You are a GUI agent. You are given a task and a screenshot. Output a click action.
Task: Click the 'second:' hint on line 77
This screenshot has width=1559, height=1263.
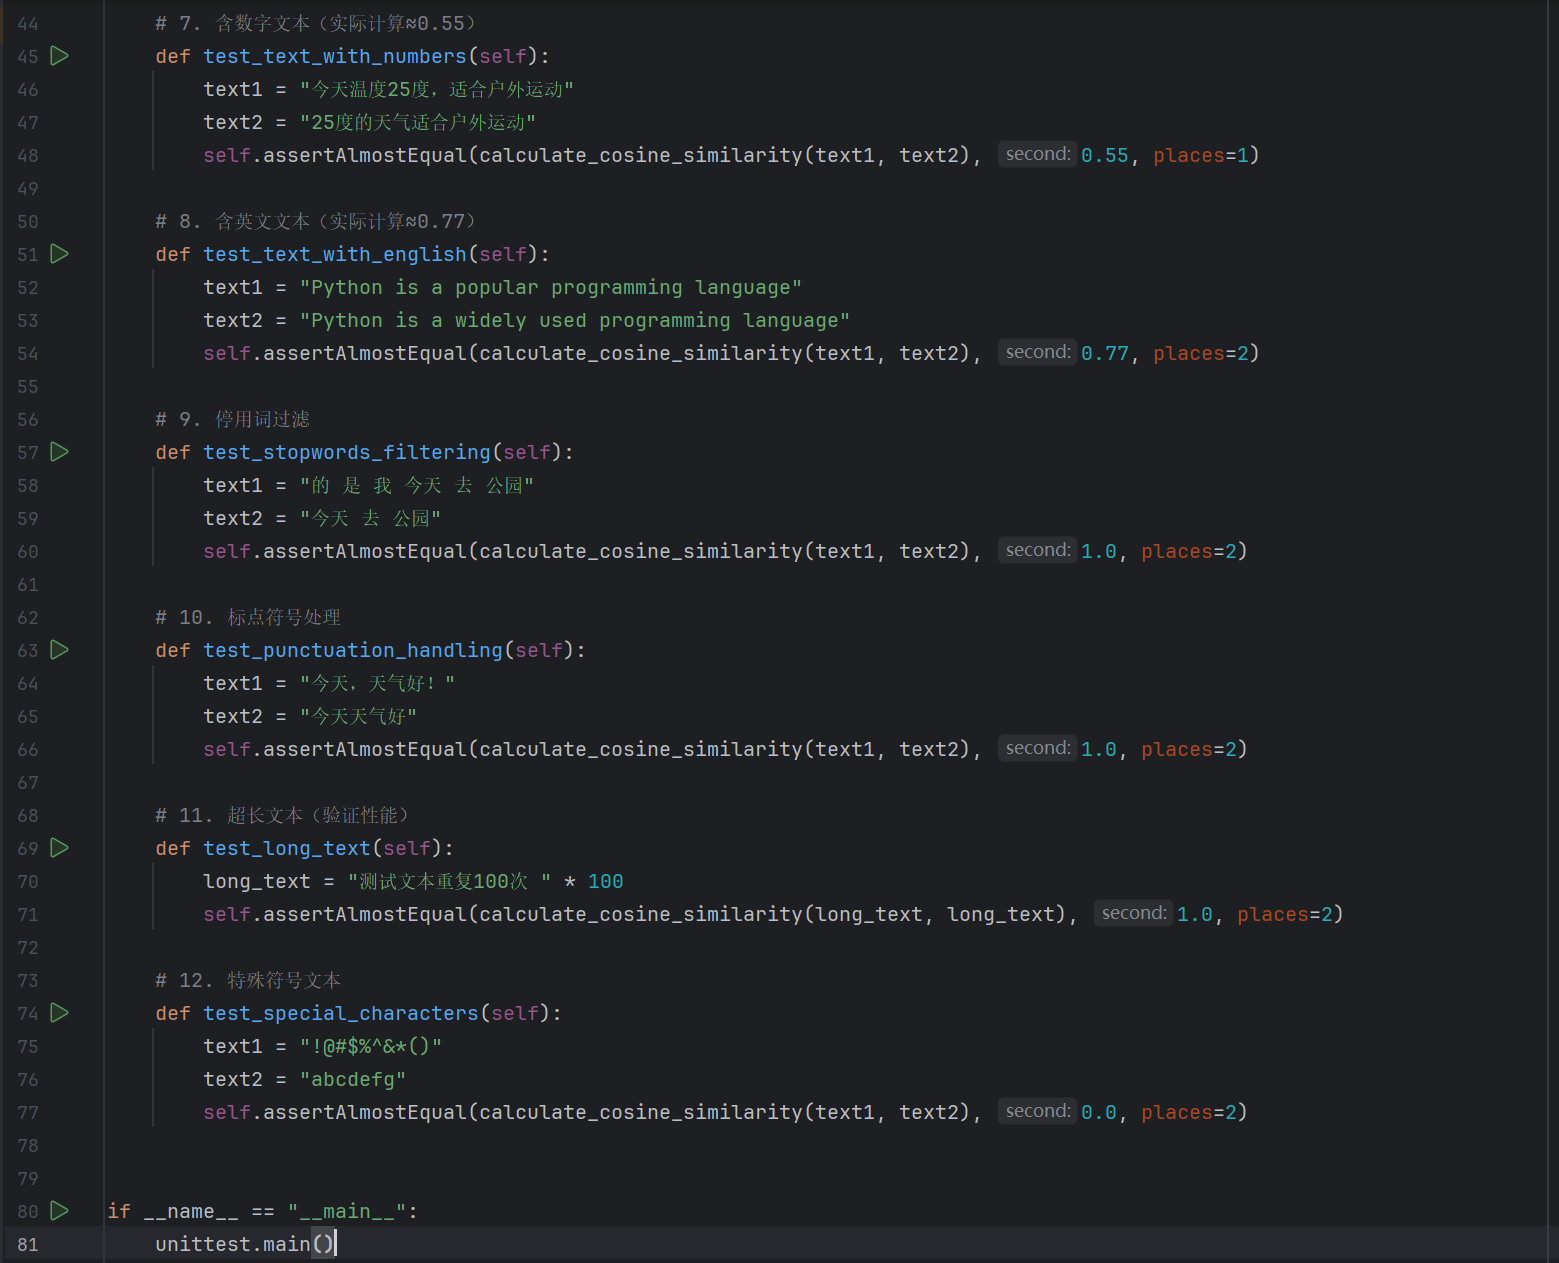pos(1038,1111)
